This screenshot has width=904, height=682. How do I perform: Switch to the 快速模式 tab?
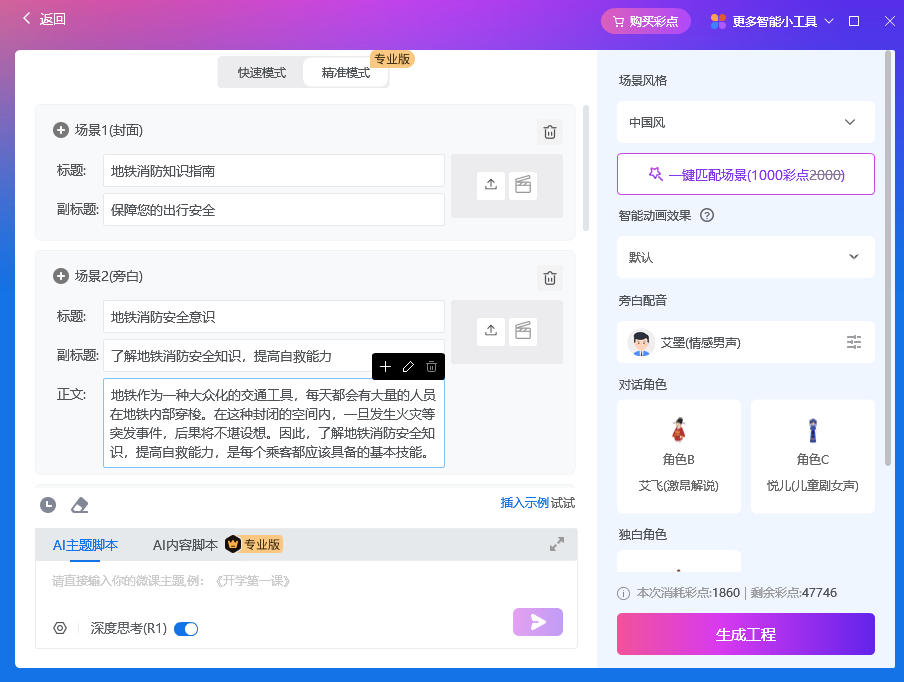click(x=261, y=72)
